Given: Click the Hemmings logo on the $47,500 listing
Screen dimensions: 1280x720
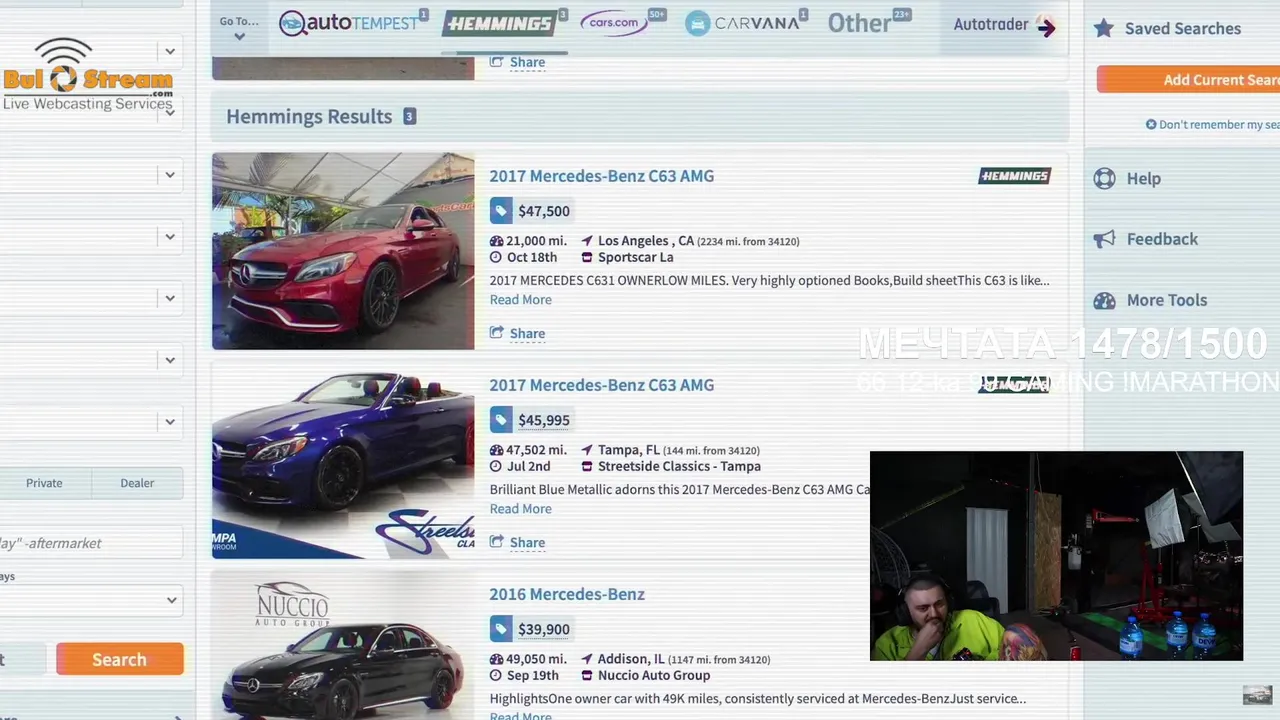Looking at the screenshot, I should [1014, 176].
